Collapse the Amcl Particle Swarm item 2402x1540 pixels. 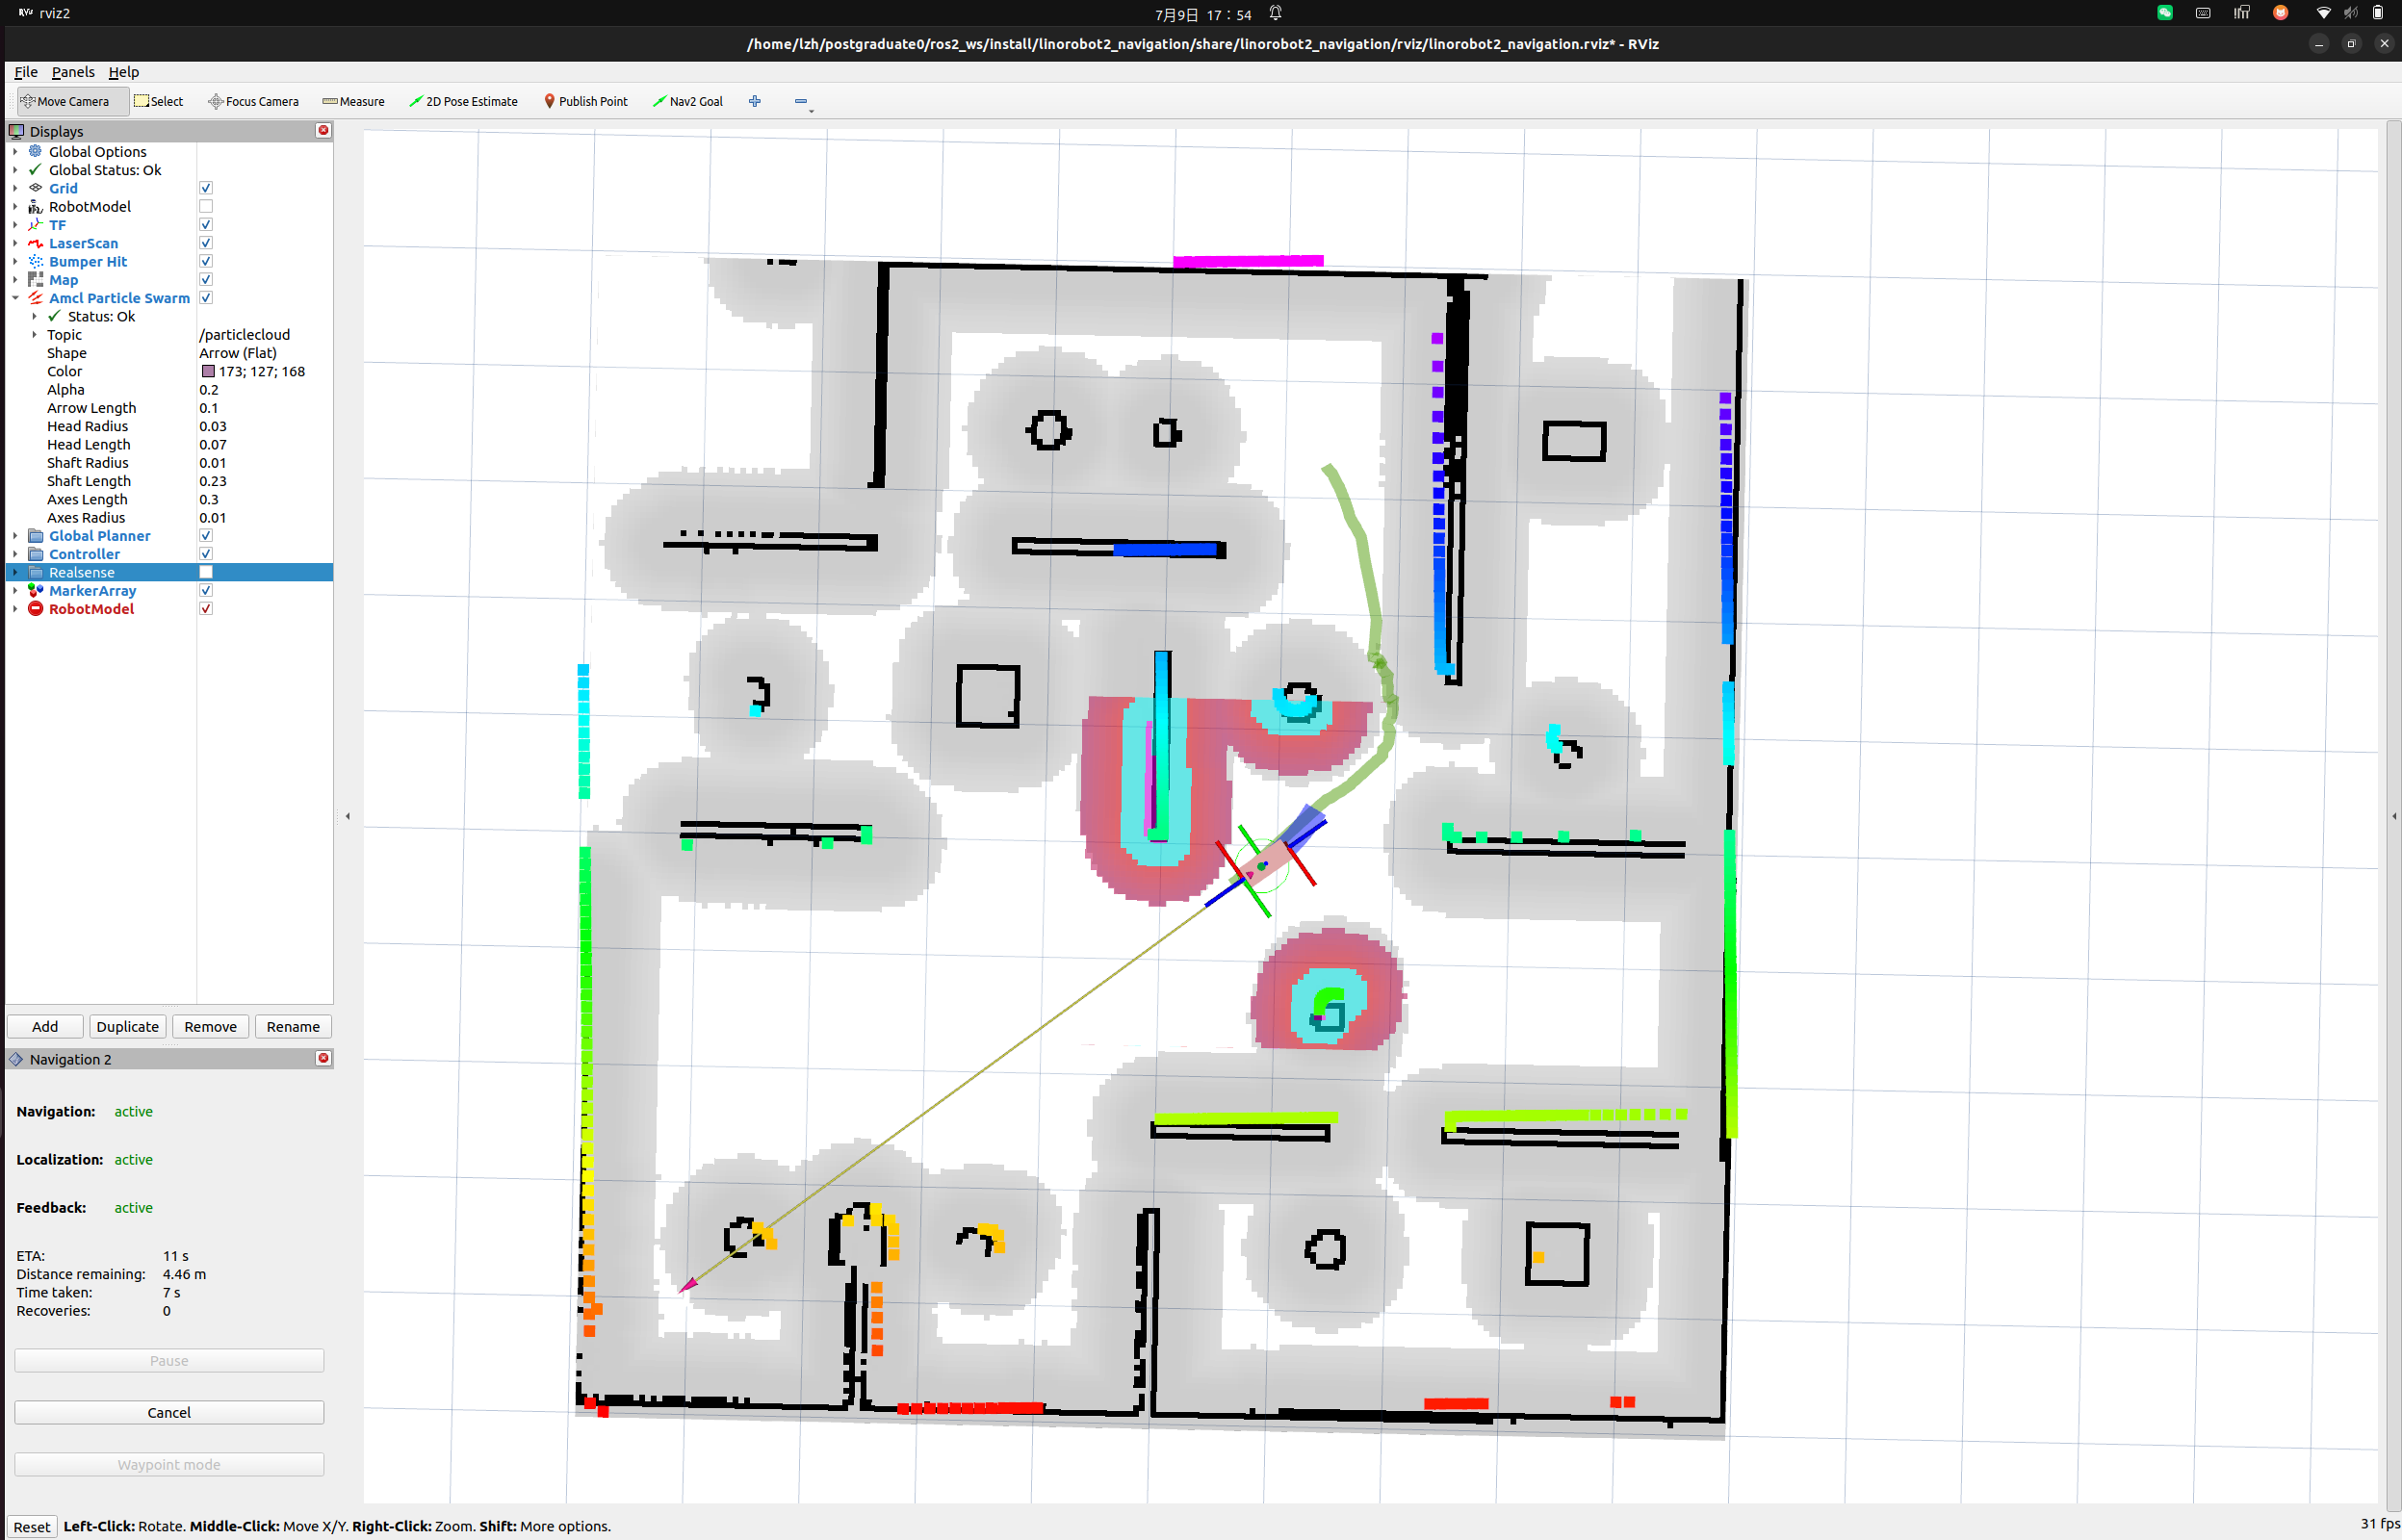pyautogui.click(x=15, y=298)
